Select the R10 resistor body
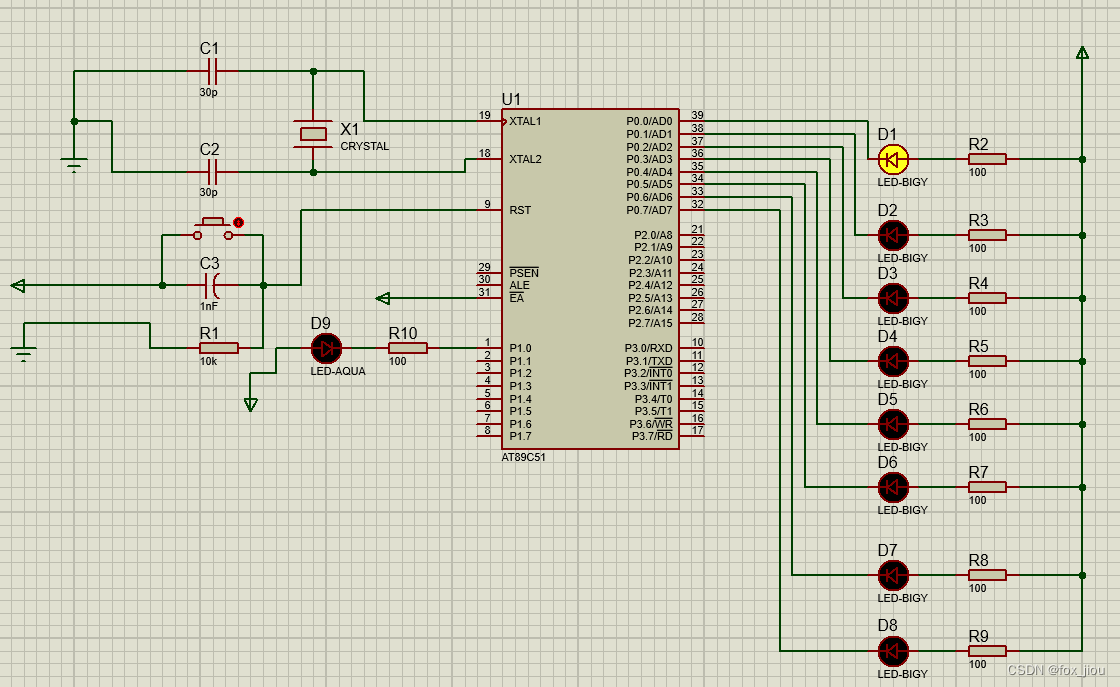Screen dimensions: 1120x687 click(408, 348)
